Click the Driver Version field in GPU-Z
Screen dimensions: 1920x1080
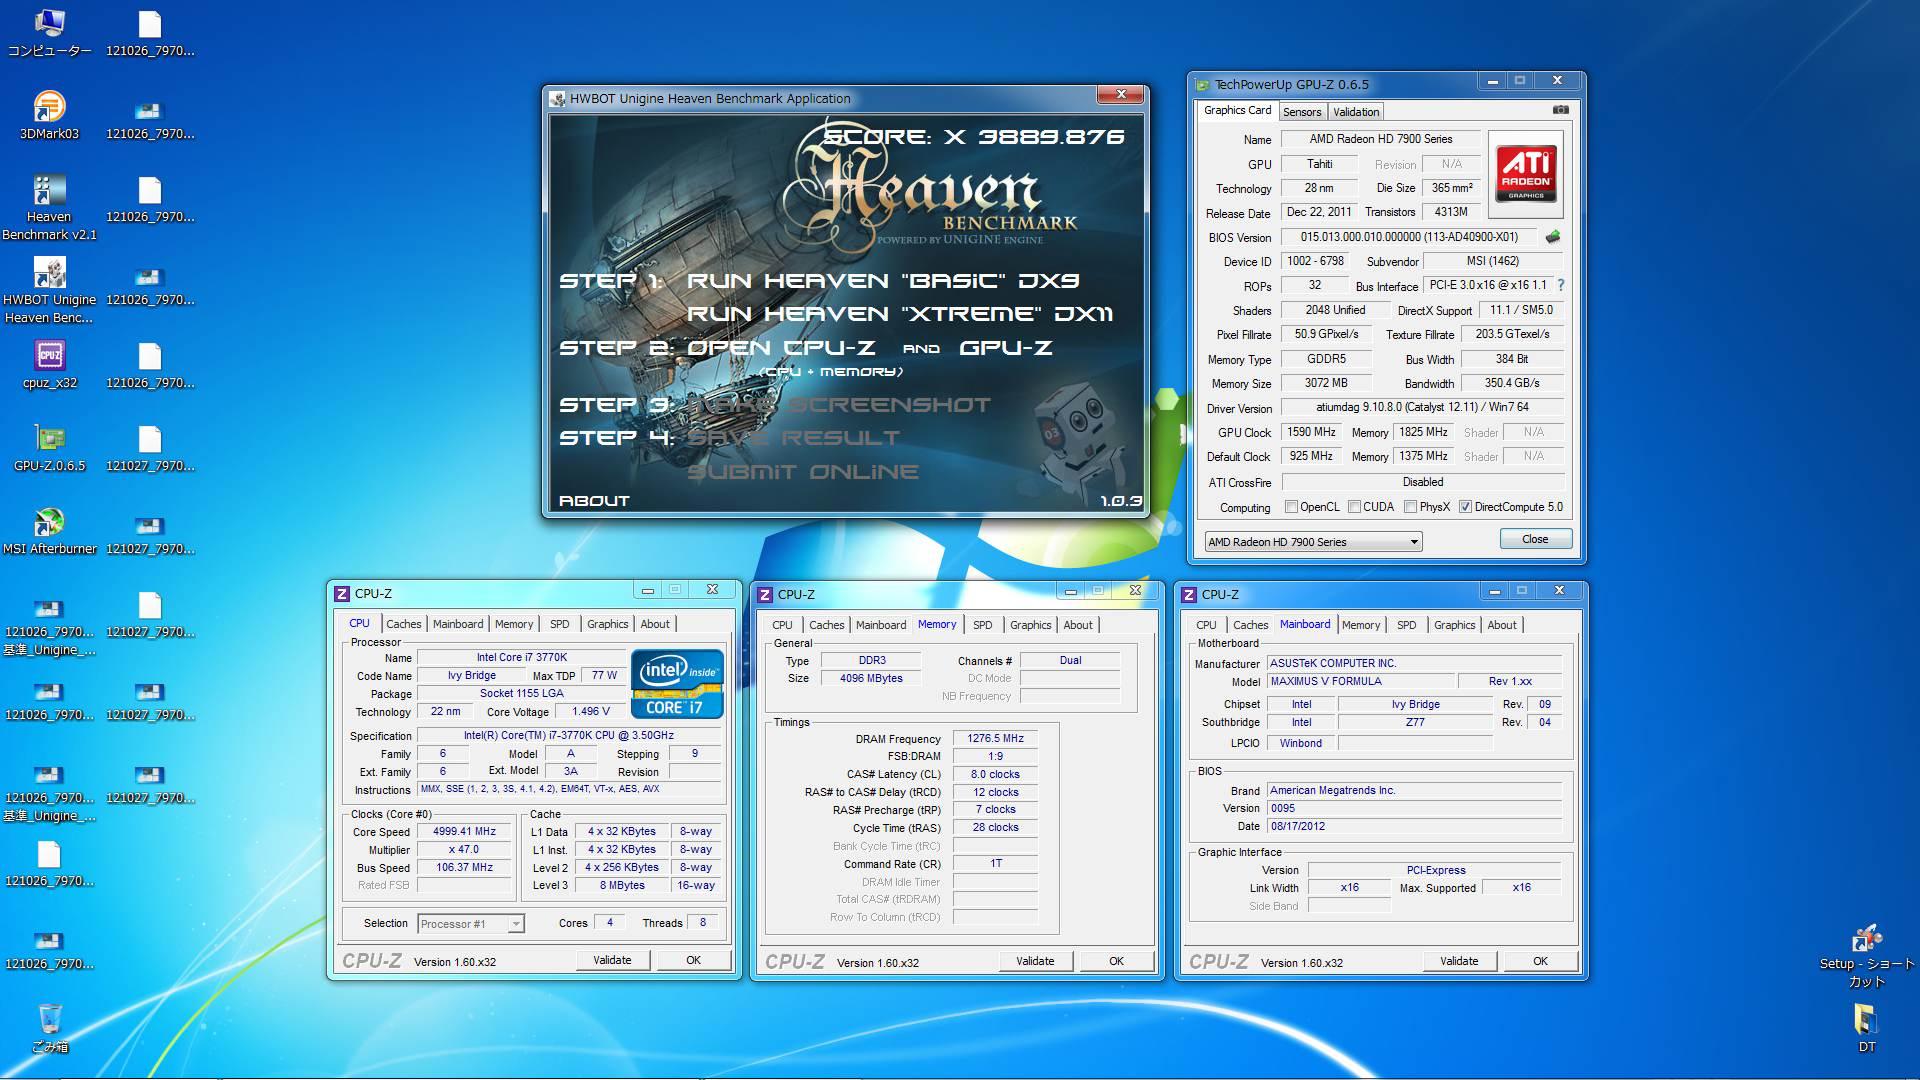click(1422, 407)
